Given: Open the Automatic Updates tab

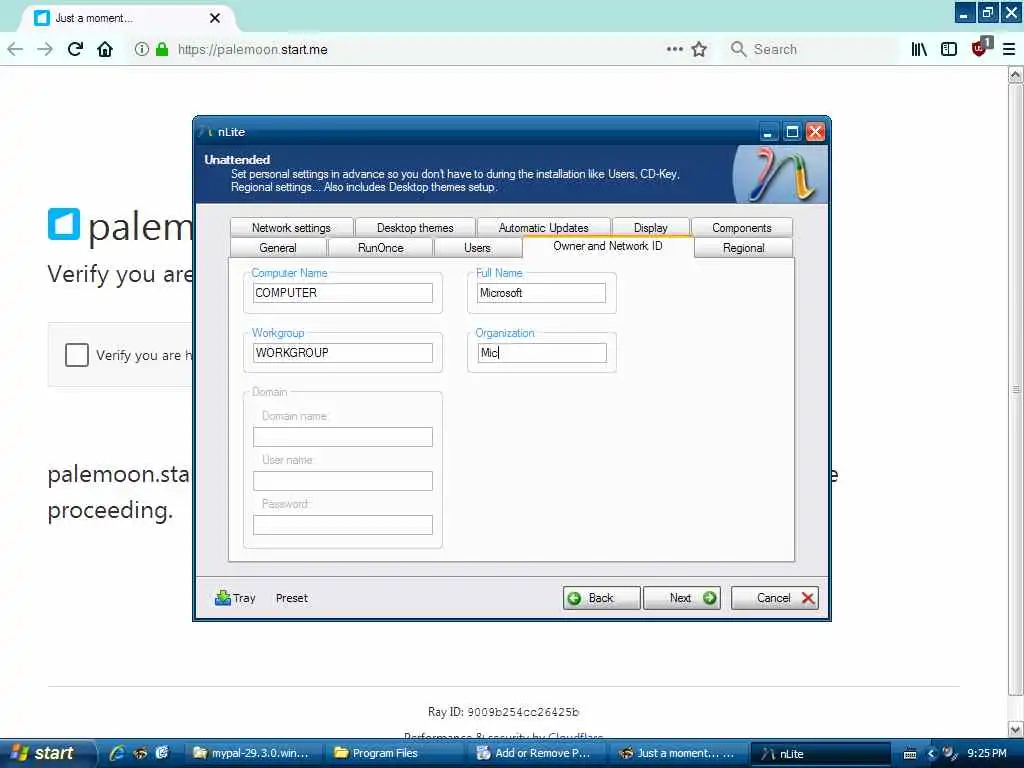Looking at the screenshot, I should (544, 227).
